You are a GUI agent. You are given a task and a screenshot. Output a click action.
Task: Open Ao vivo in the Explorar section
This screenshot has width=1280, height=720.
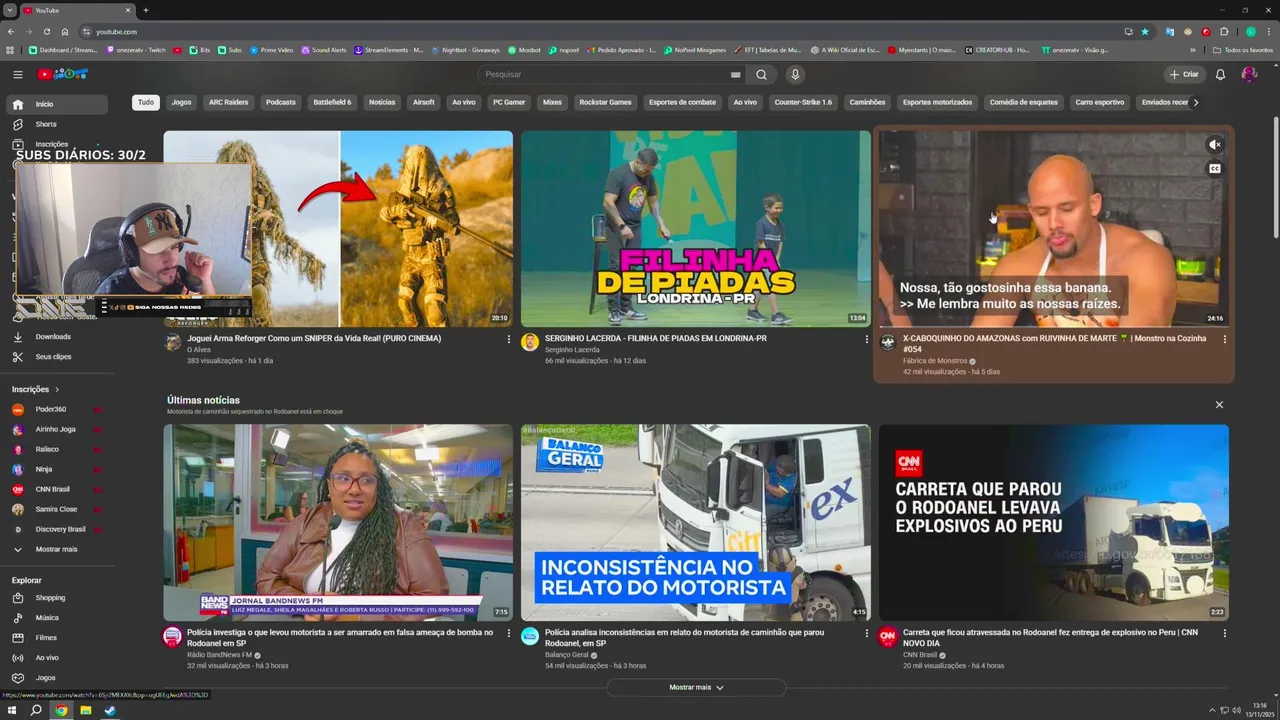(56, 658)
